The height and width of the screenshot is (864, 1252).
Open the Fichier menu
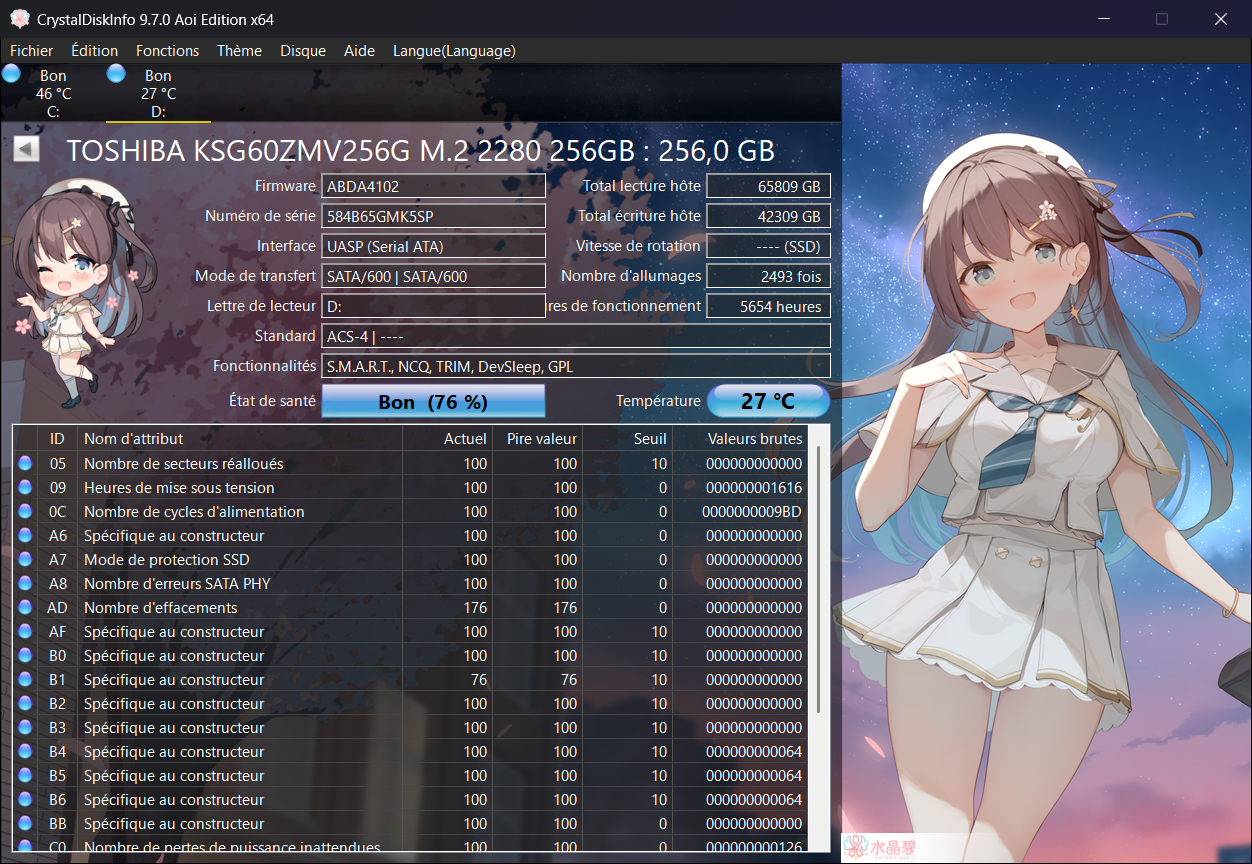coord(32,51)
